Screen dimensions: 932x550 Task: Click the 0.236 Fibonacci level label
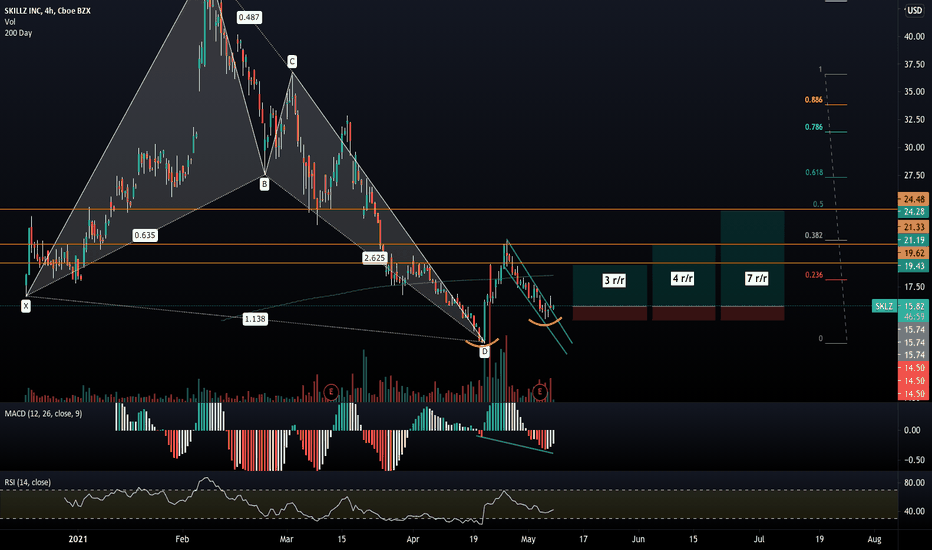coord(814,275)
